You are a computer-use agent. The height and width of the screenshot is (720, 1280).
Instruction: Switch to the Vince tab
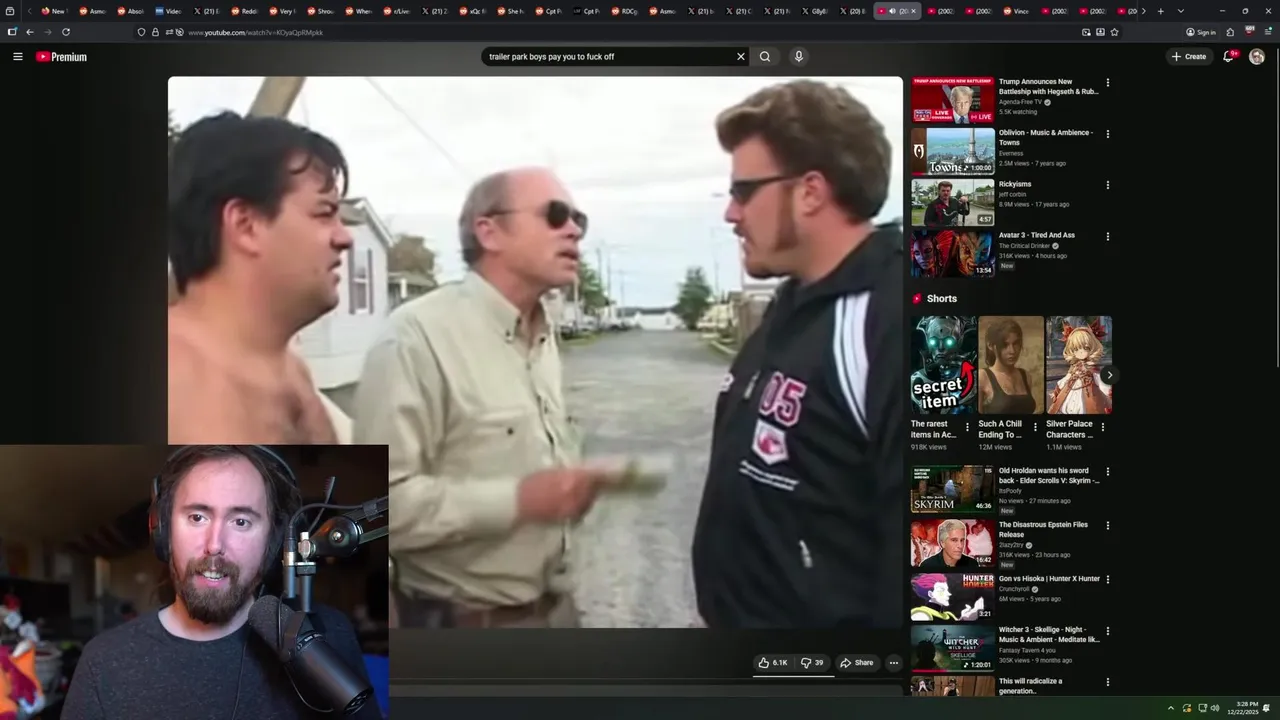(x=1014, y=11)
